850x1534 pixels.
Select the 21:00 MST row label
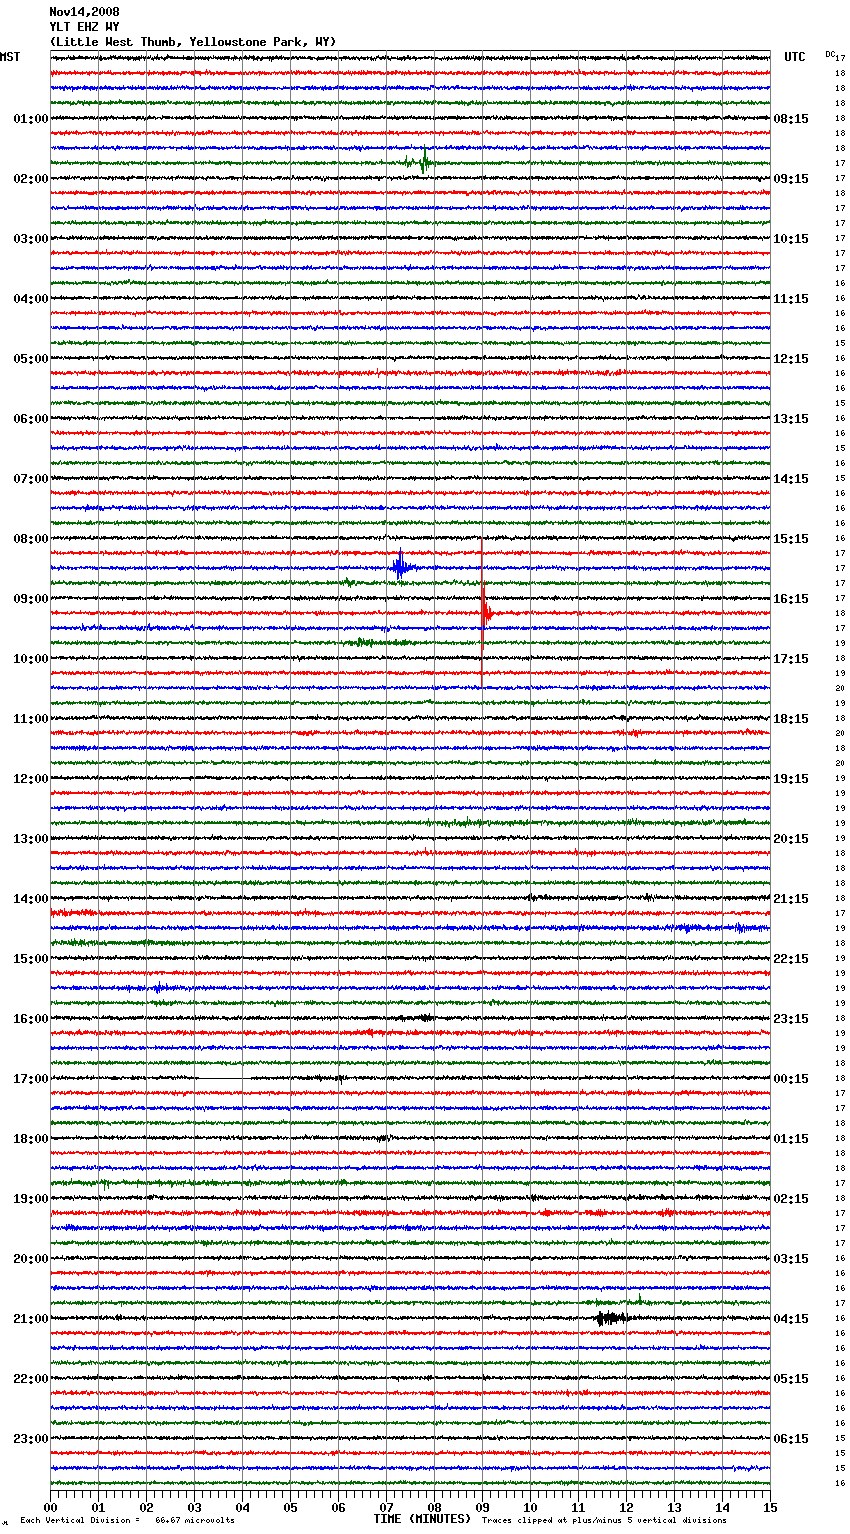tap(31, 1319)
